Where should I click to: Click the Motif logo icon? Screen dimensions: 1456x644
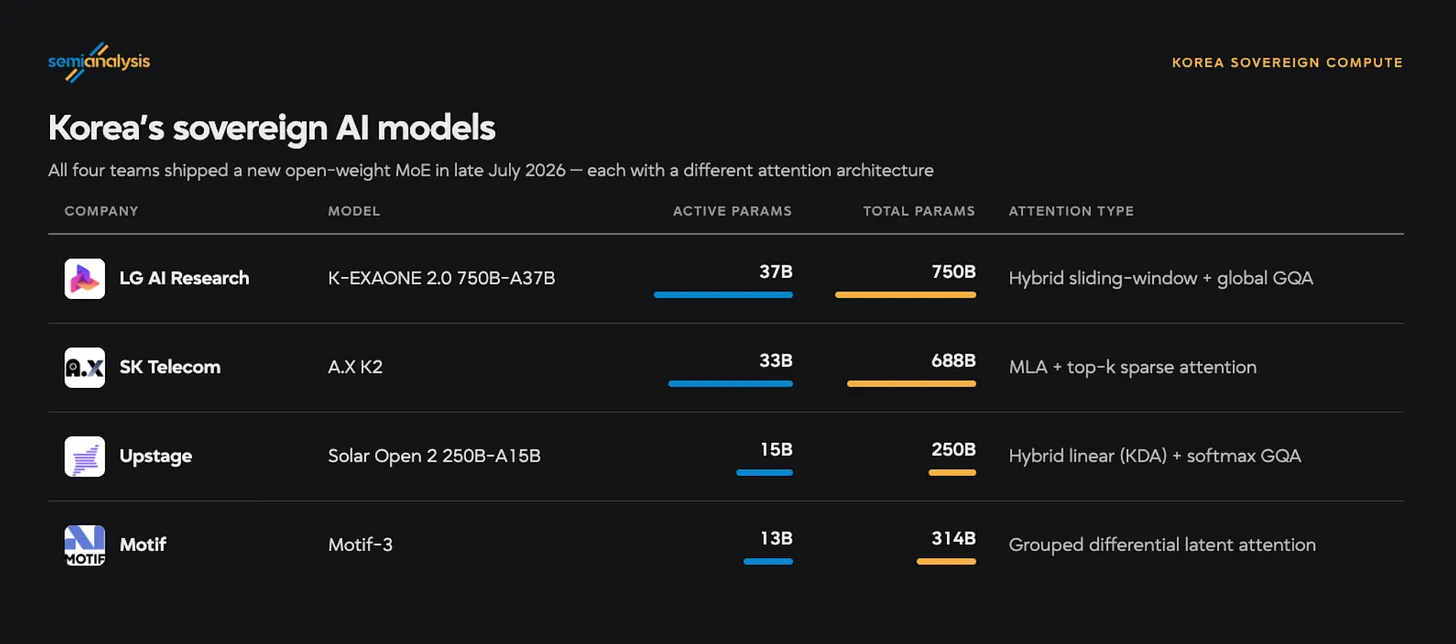(85, 545)
